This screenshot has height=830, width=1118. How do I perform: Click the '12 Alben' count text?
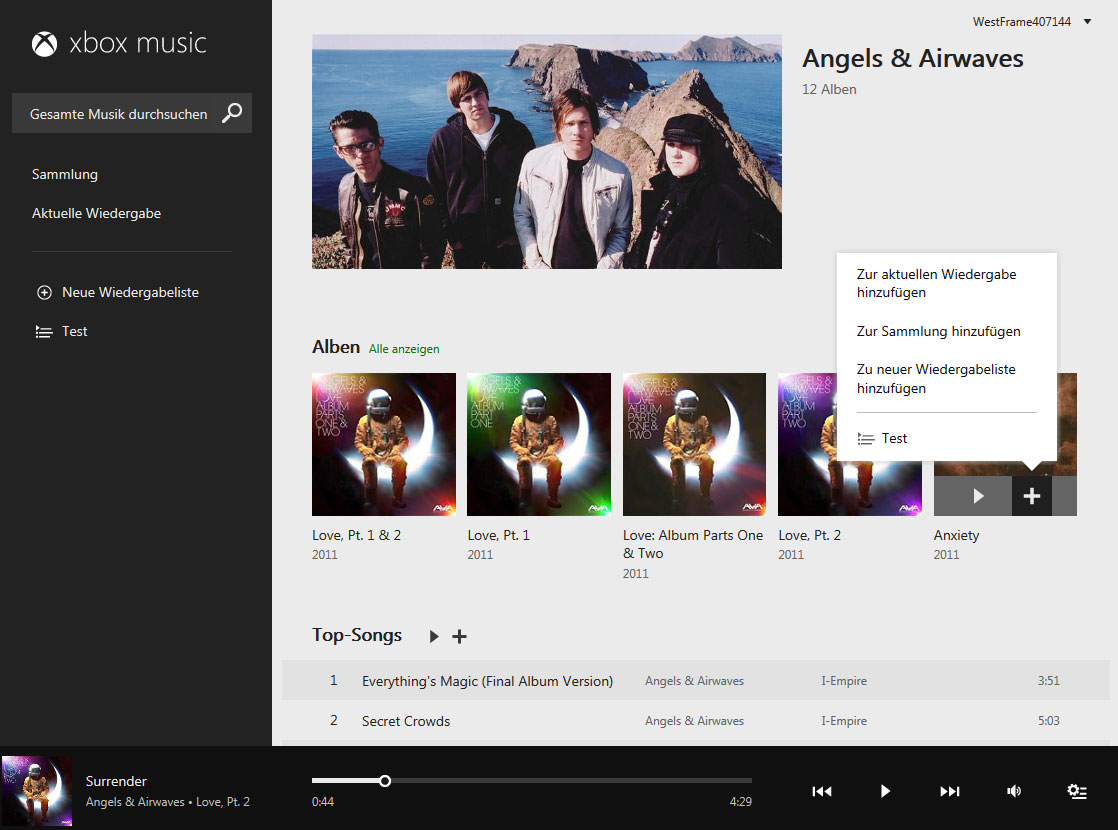click(x=829, y=89)
